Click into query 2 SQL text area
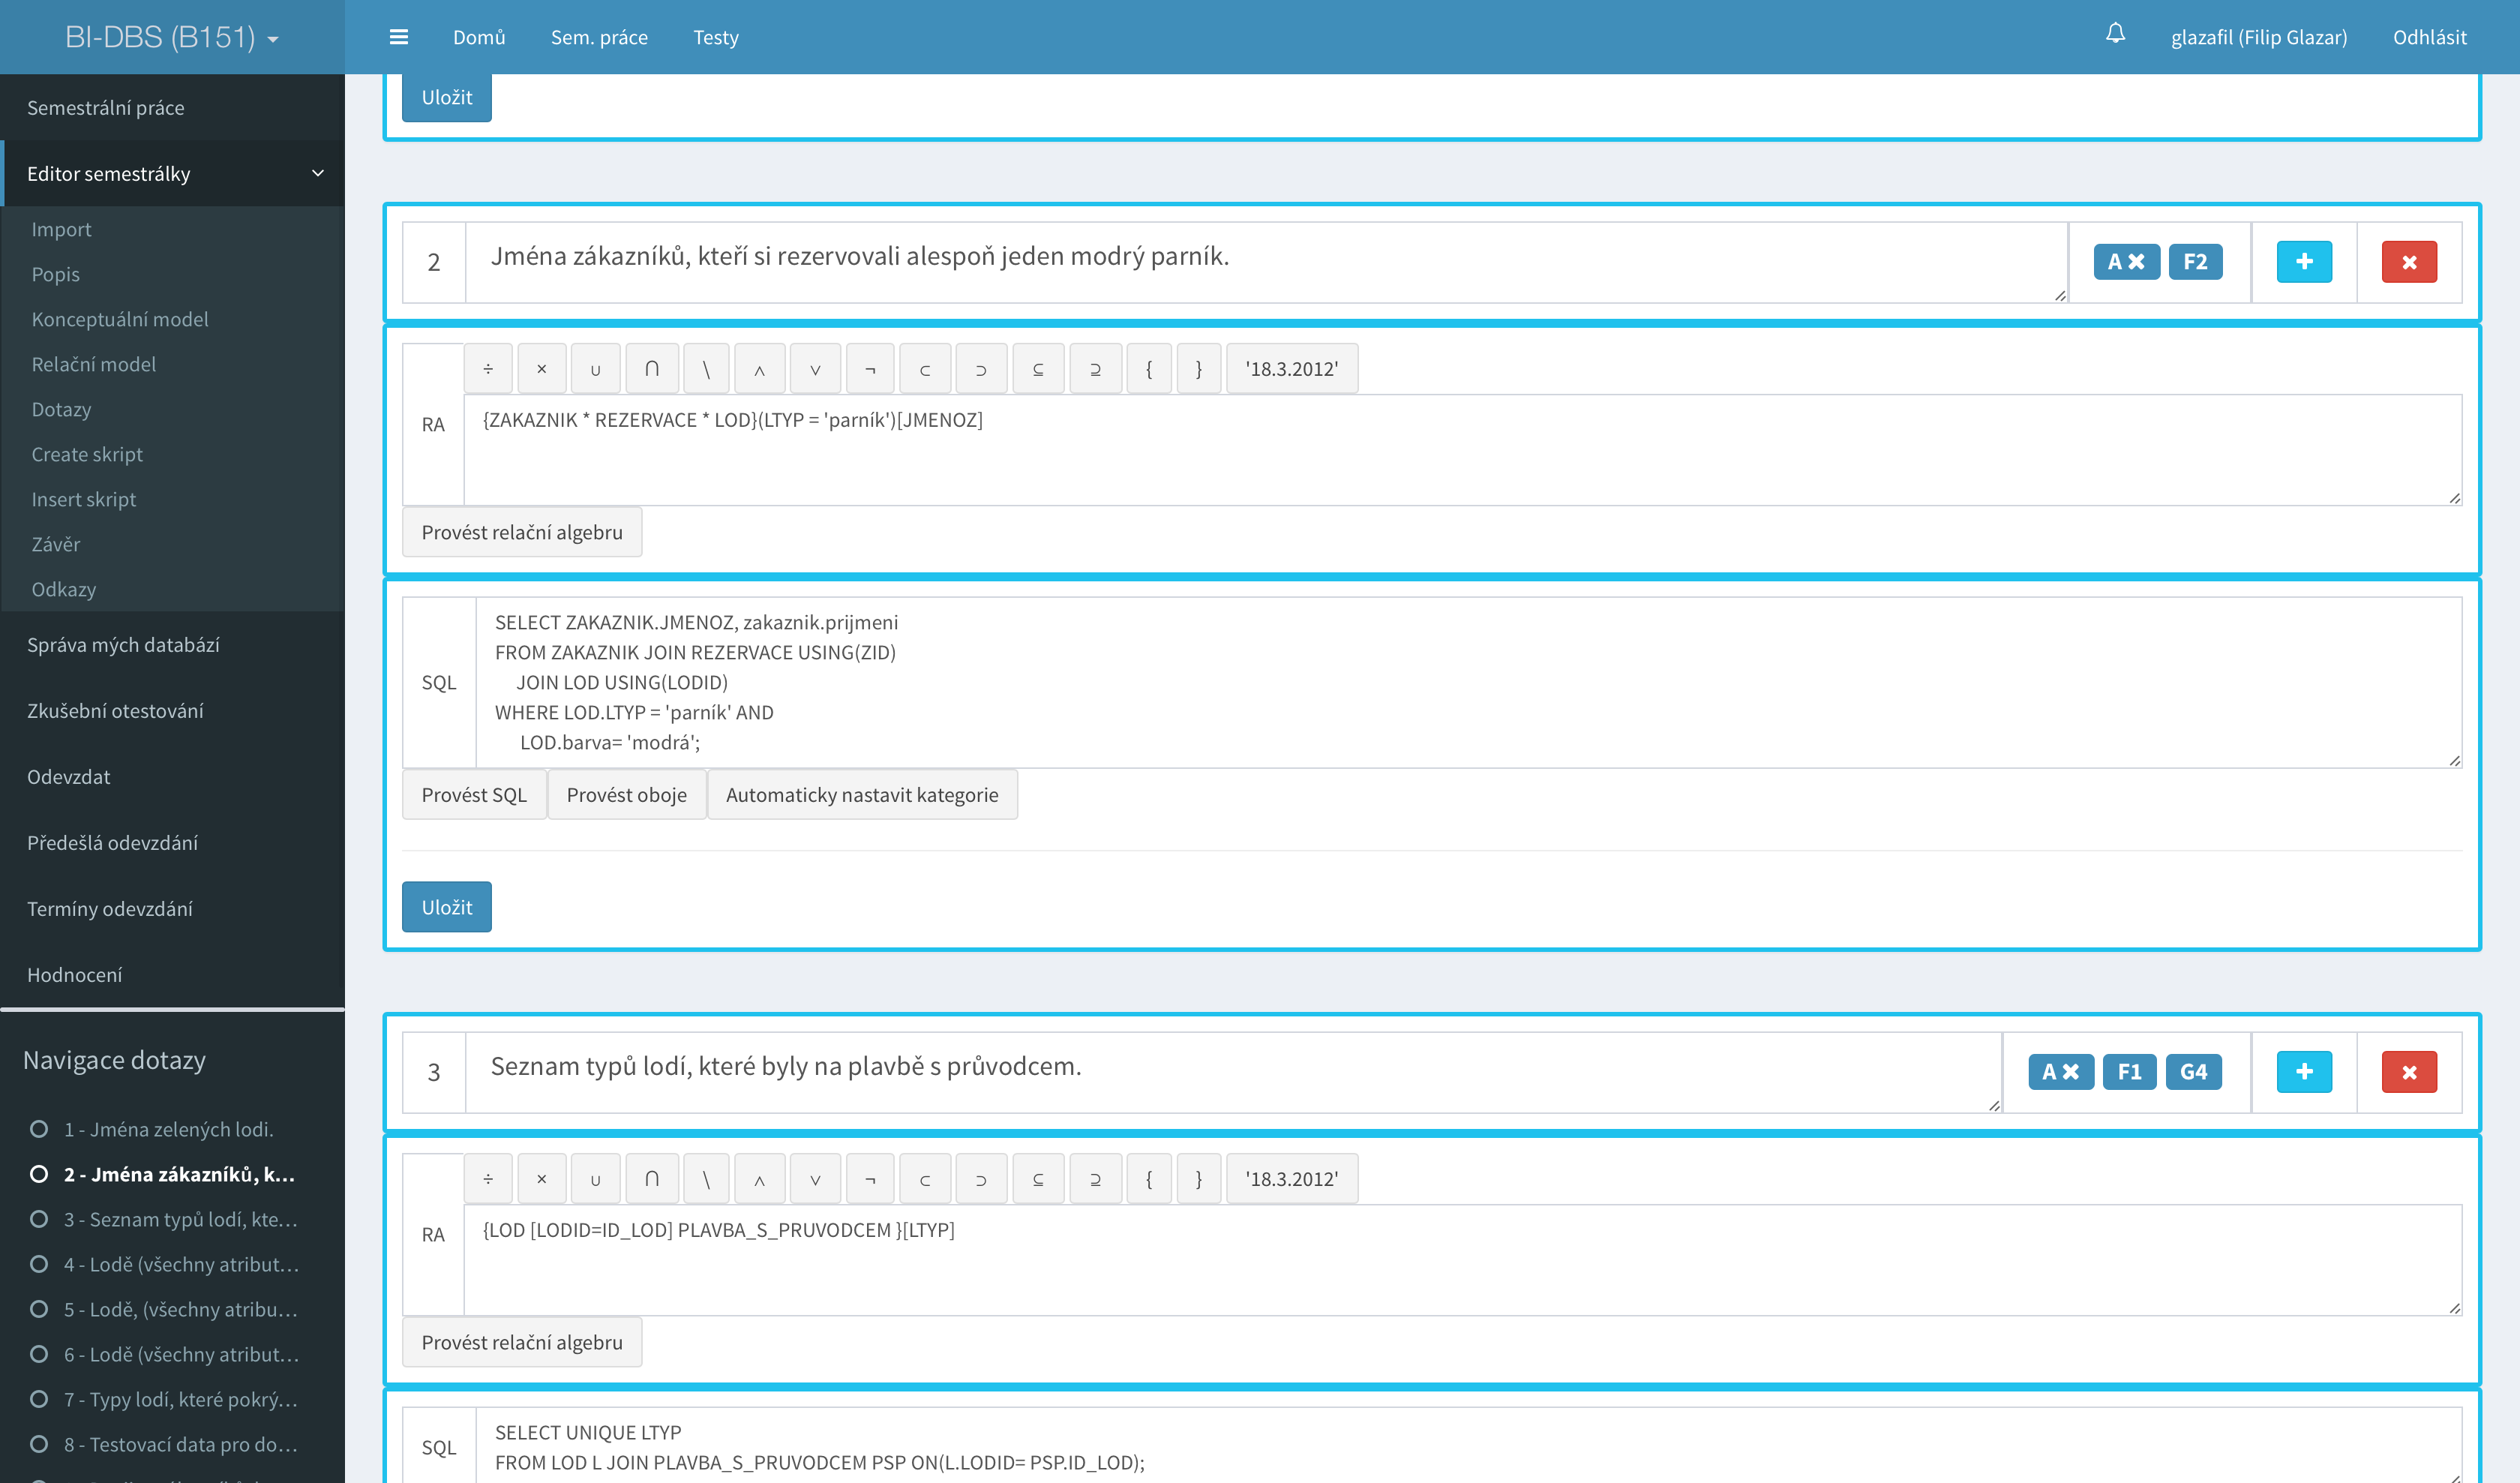 (1469, 683)
